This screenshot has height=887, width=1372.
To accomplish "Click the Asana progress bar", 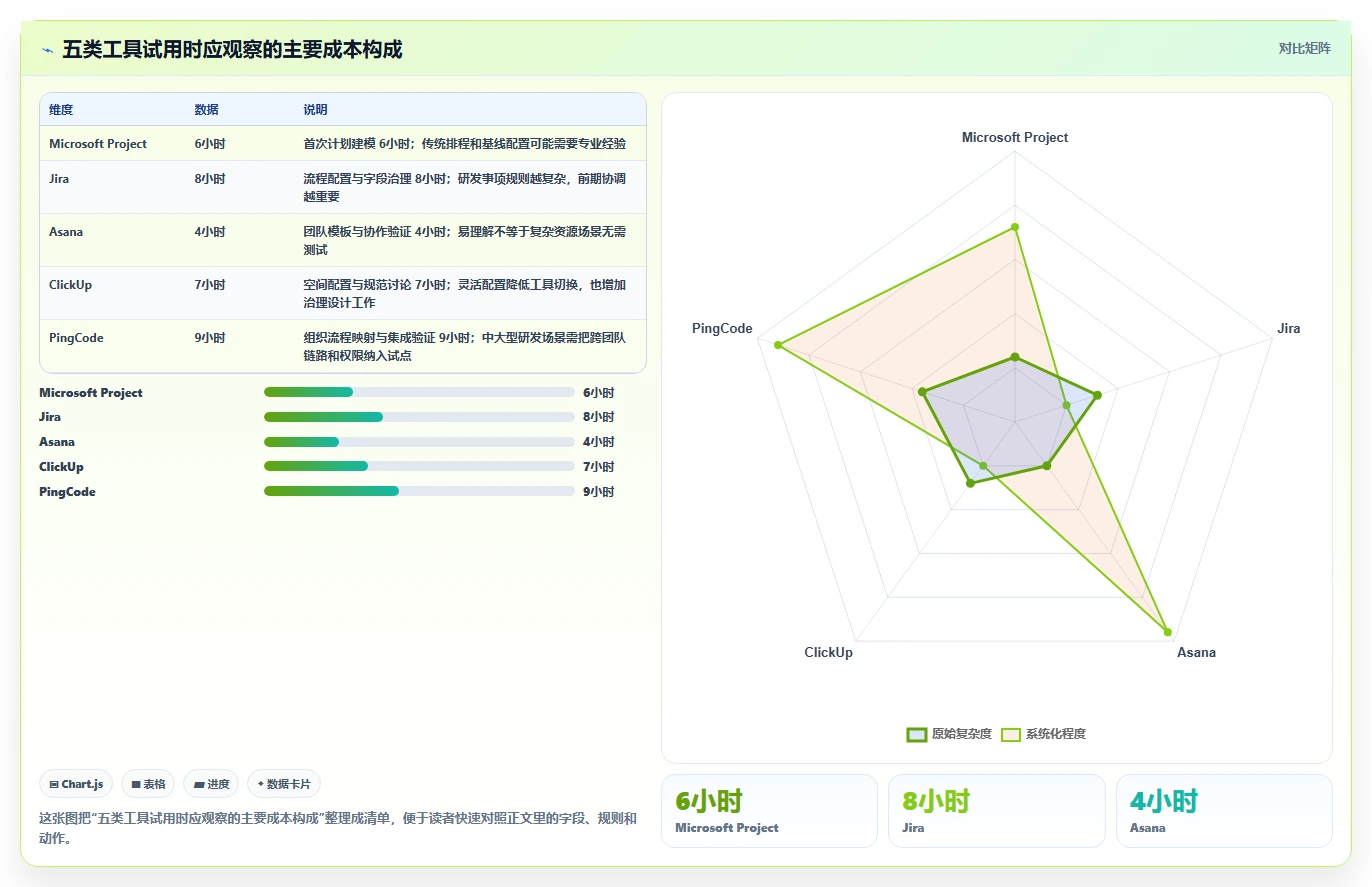I will tap(419, 442).
